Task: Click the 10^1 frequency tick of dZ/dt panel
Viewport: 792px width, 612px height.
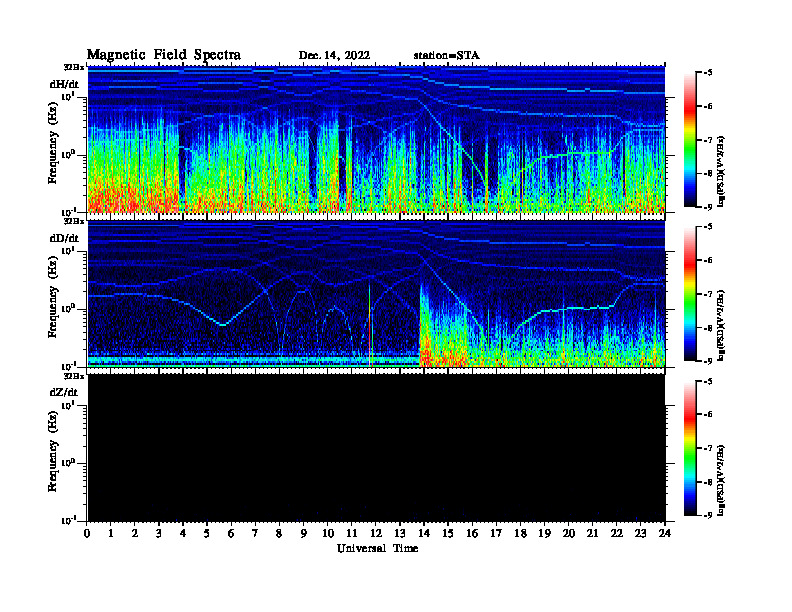Action: 68,404
